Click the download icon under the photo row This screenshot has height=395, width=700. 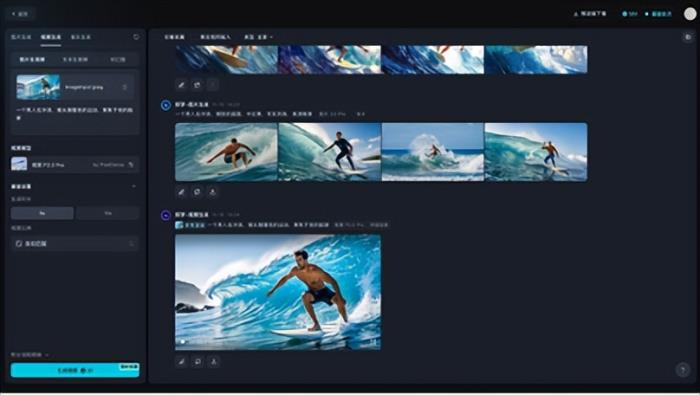213,192
